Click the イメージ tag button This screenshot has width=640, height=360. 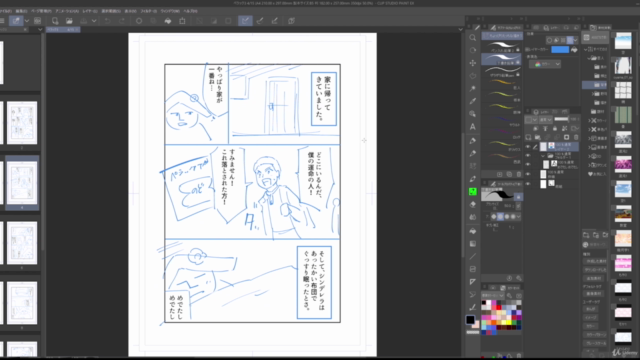click(591, 318)
